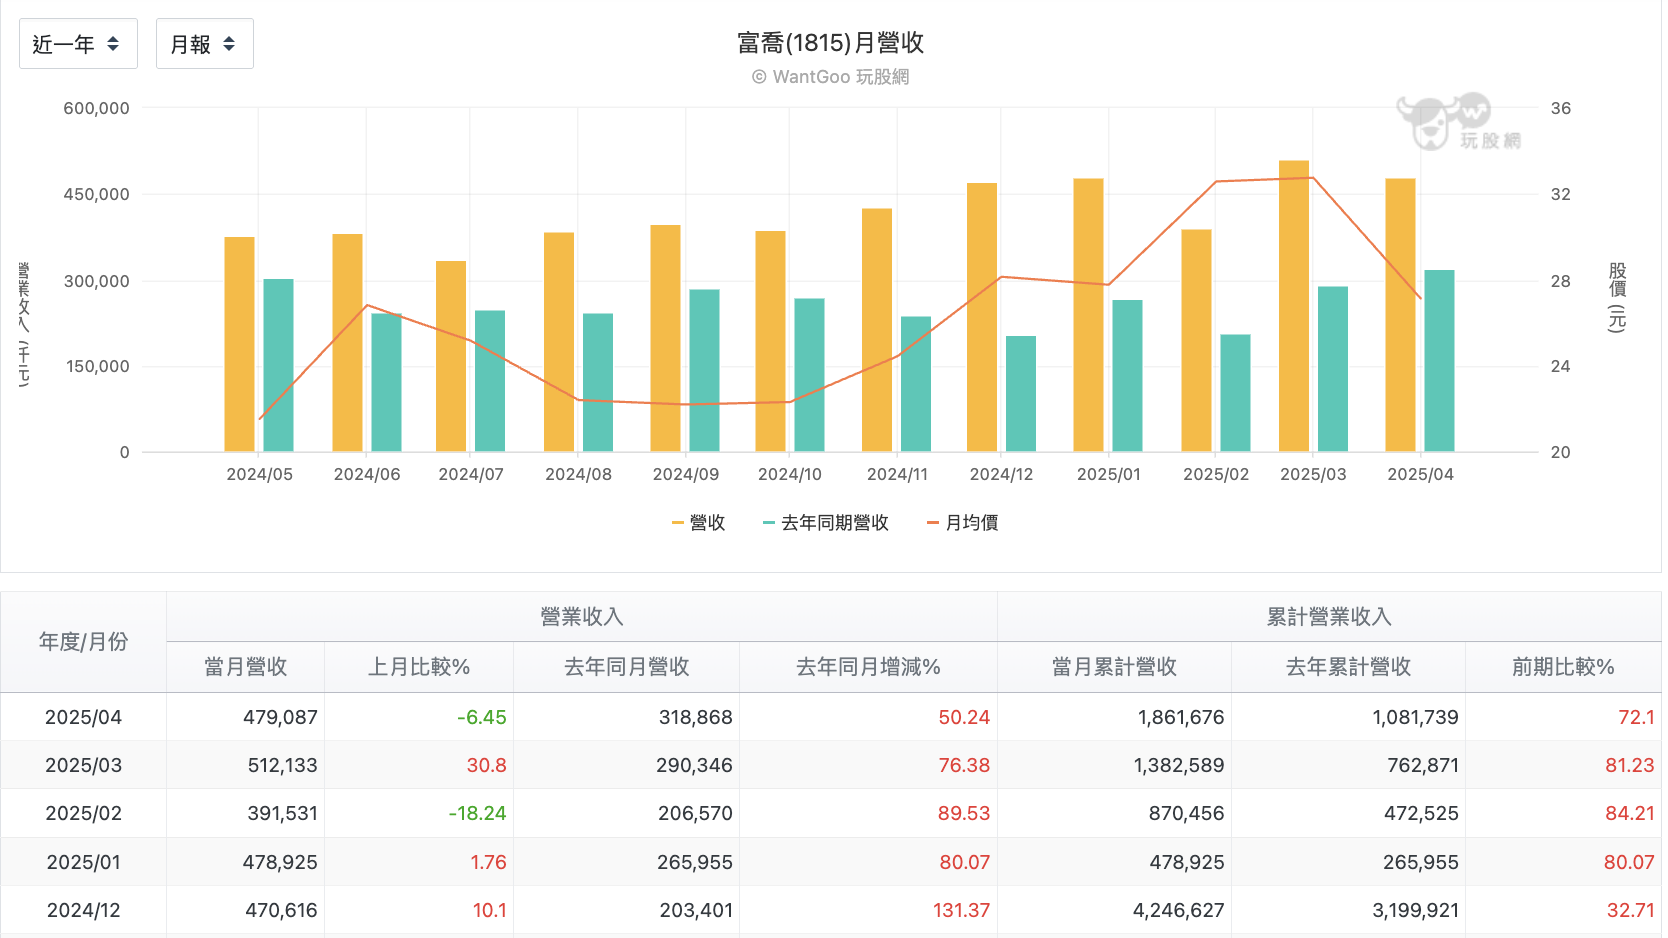1668x938 pixels.
Task: Click the 去年同月營收 column header
Action: pos(627,667)
